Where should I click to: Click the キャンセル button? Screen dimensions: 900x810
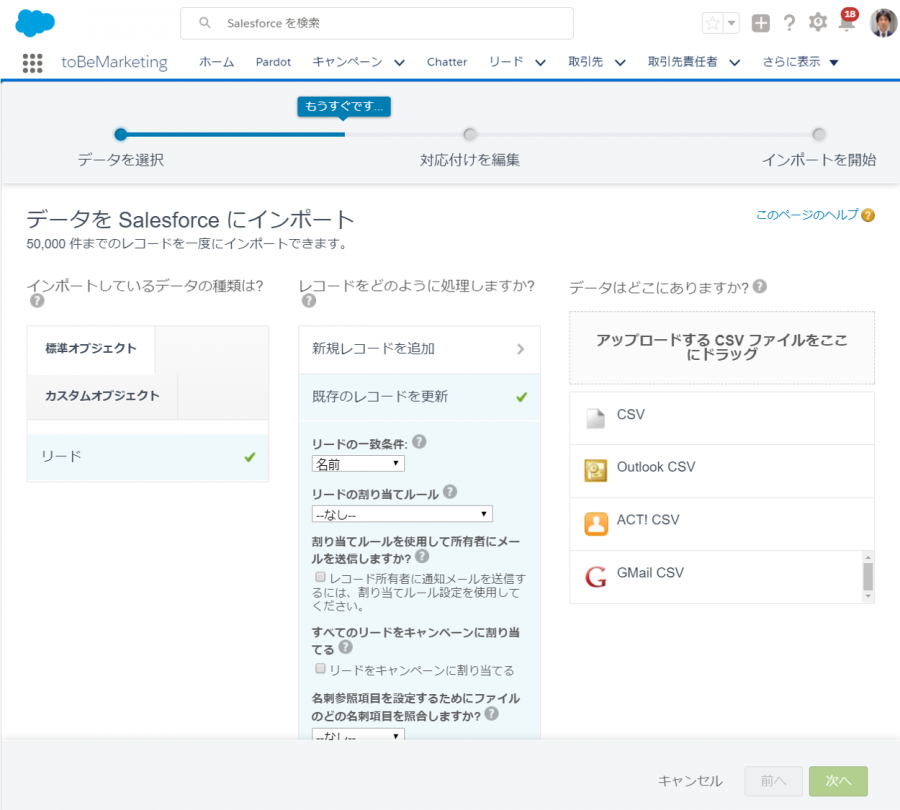tap(690, 781)
